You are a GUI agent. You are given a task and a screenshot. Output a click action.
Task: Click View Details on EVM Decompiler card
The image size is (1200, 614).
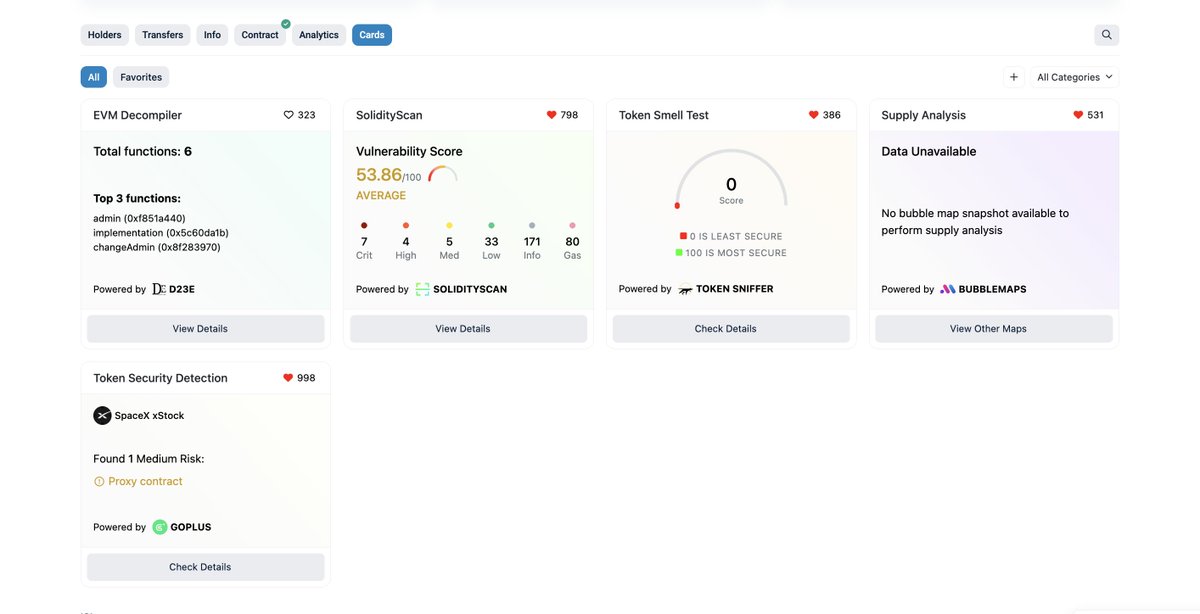(206, 329)
